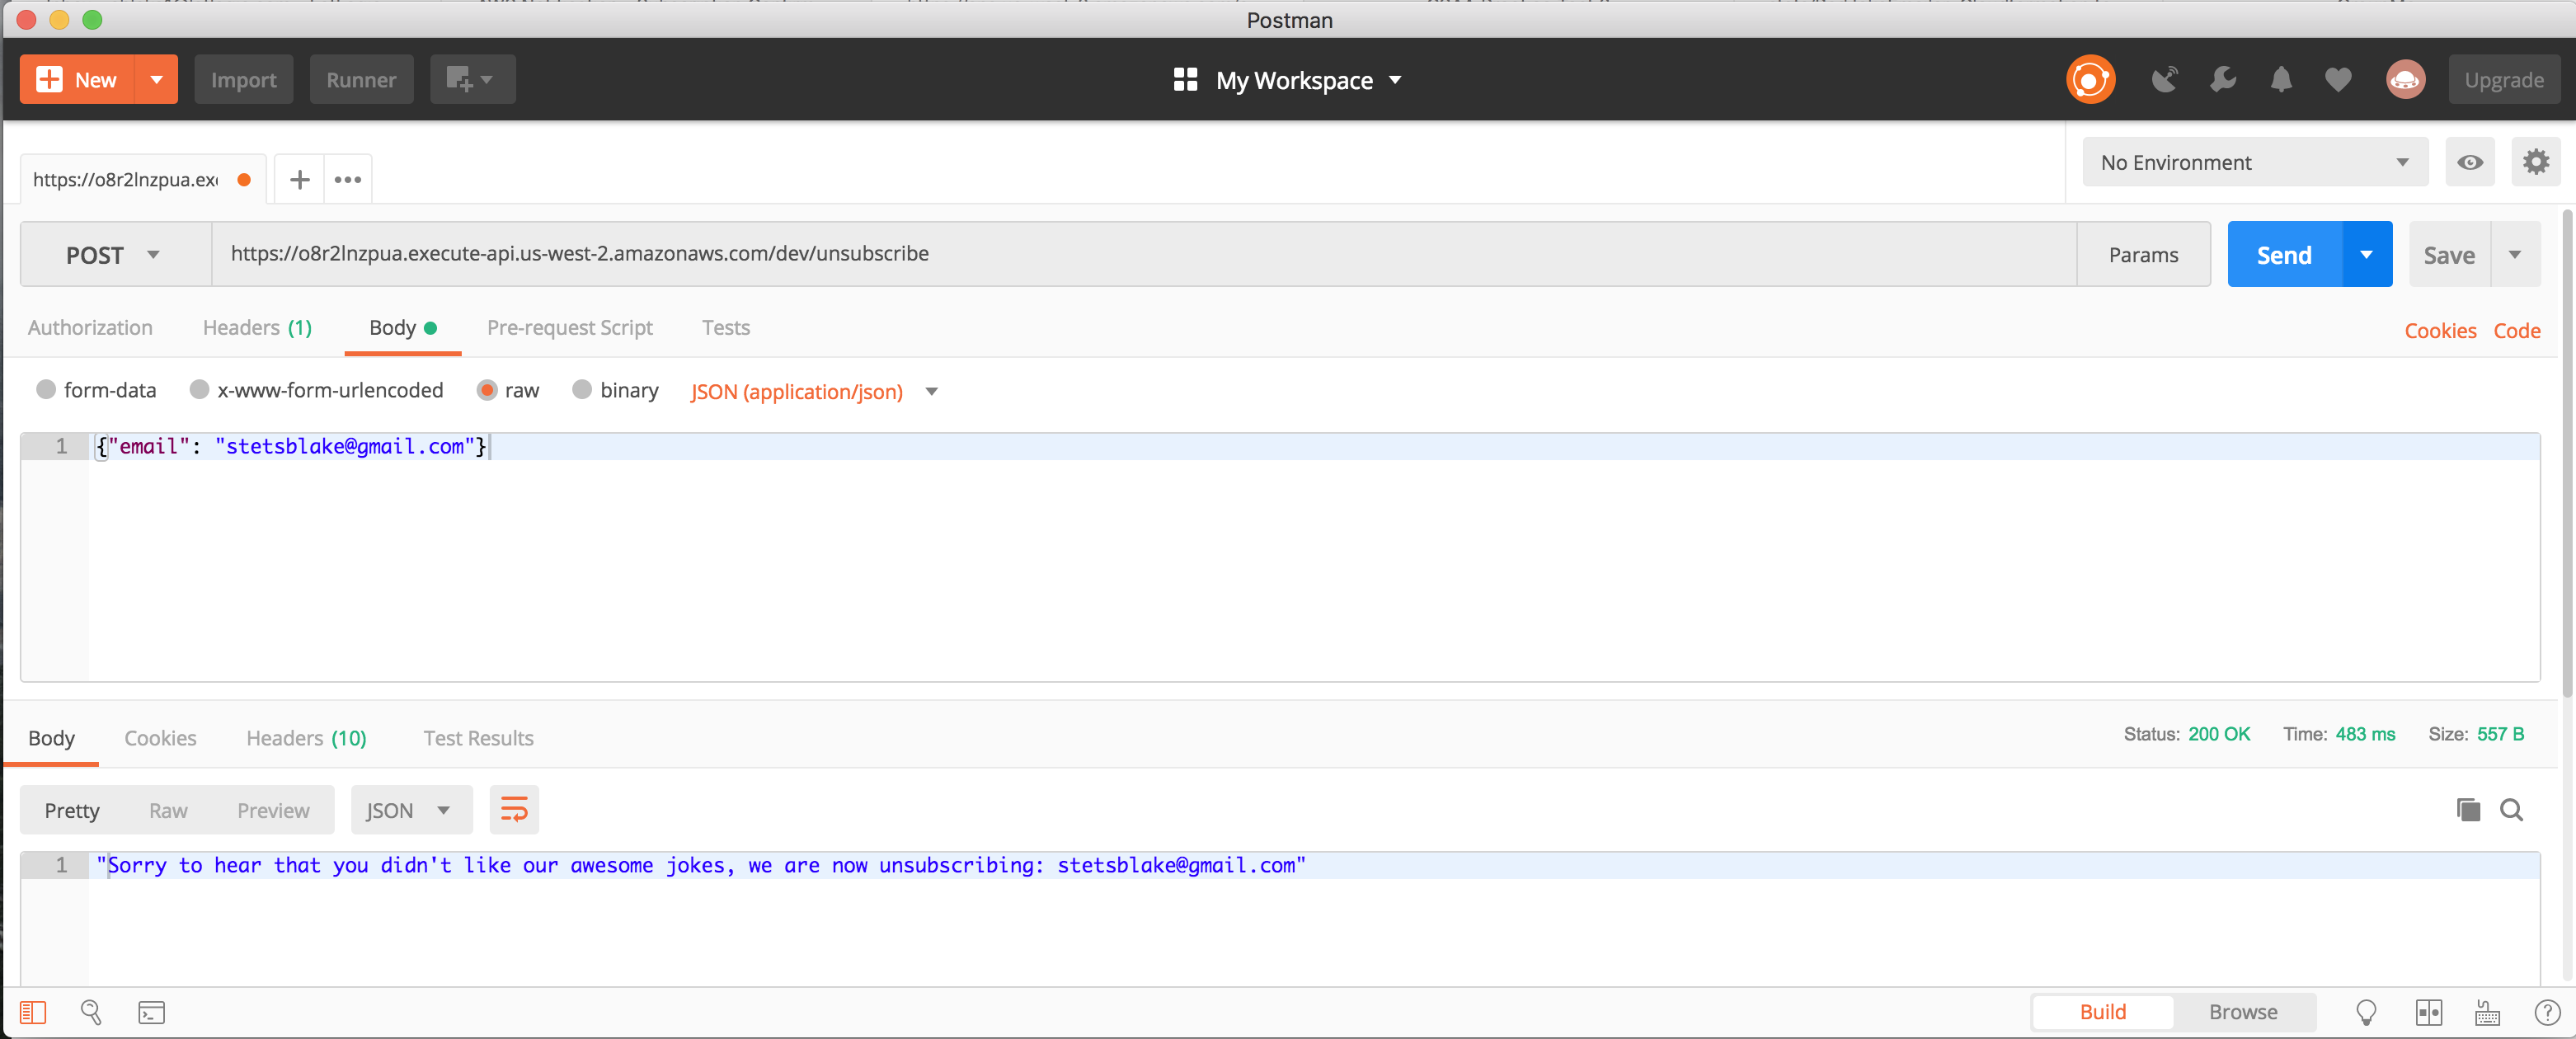2576x1039 pixels.
Task: Expand the No Environment dropdown
Action: [2254, 162]
